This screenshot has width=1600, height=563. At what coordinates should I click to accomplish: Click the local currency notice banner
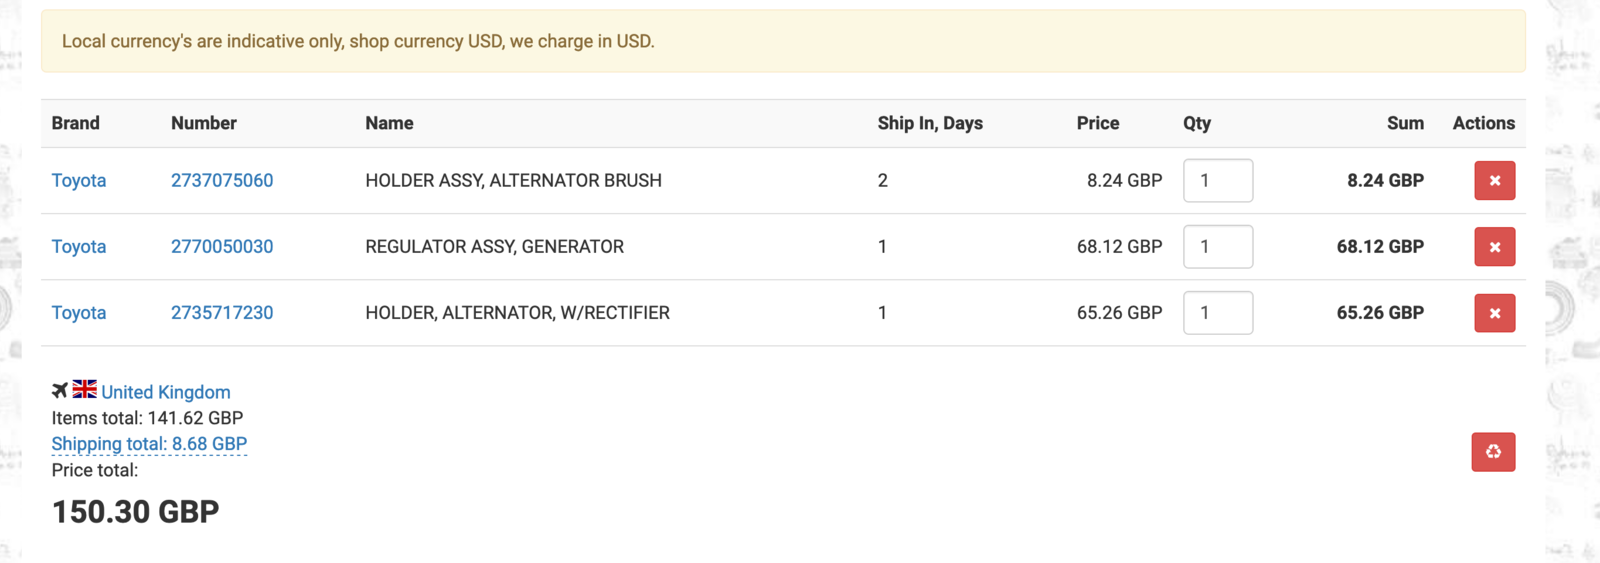tap(783, 41)
